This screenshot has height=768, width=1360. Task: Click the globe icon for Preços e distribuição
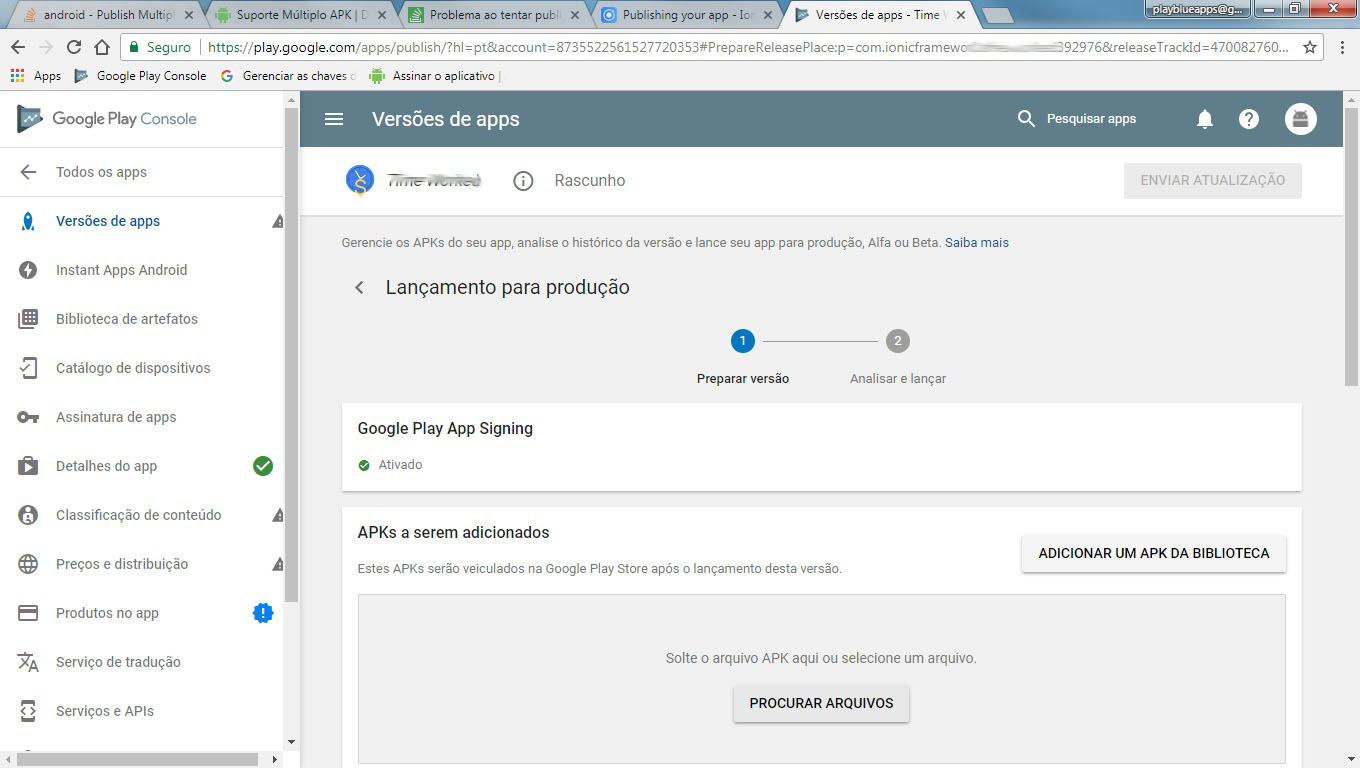(x=28, y=564)
